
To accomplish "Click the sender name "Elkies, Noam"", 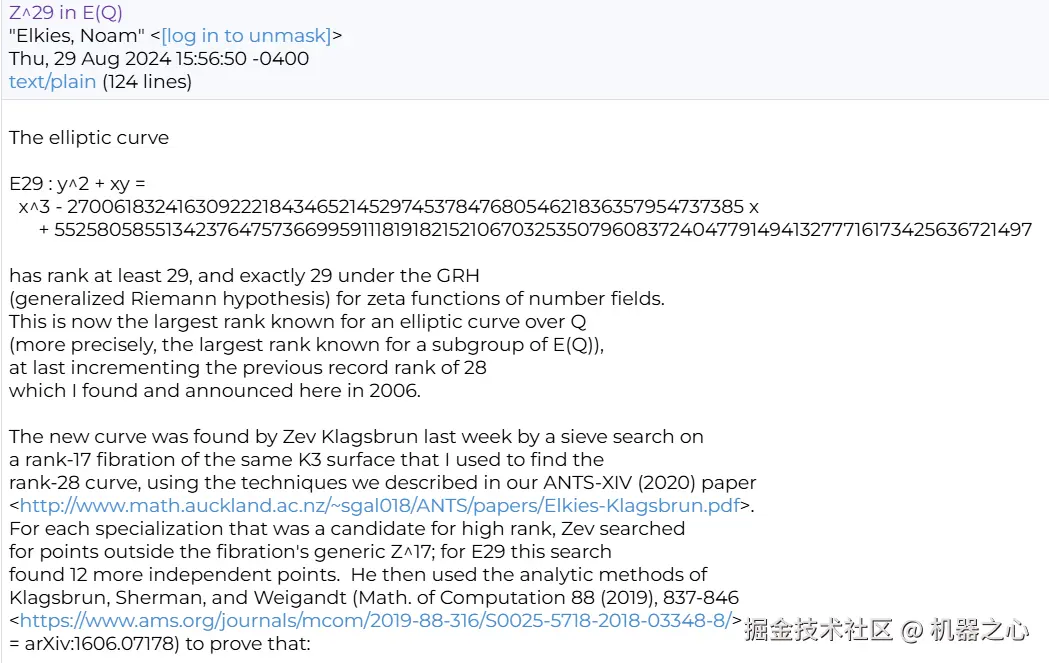I will point(77,35).
